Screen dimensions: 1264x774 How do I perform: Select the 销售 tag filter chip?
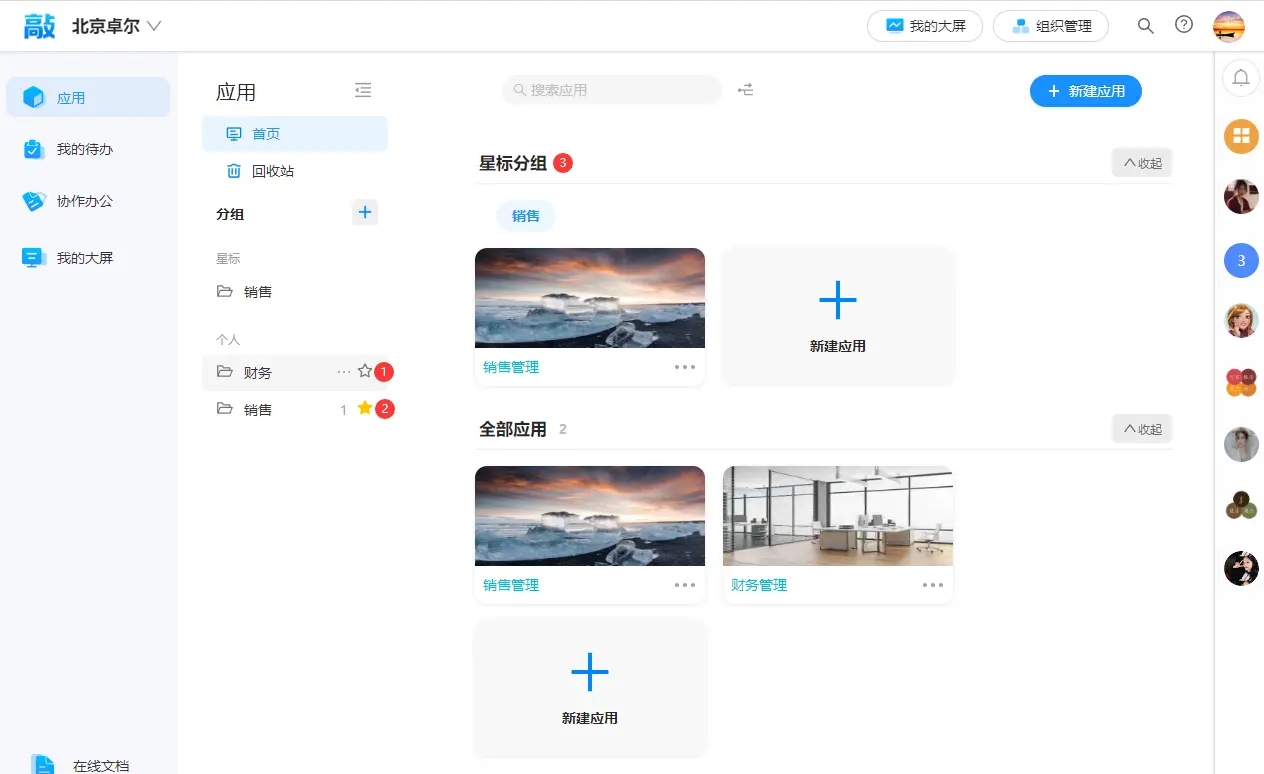[526, 216]
